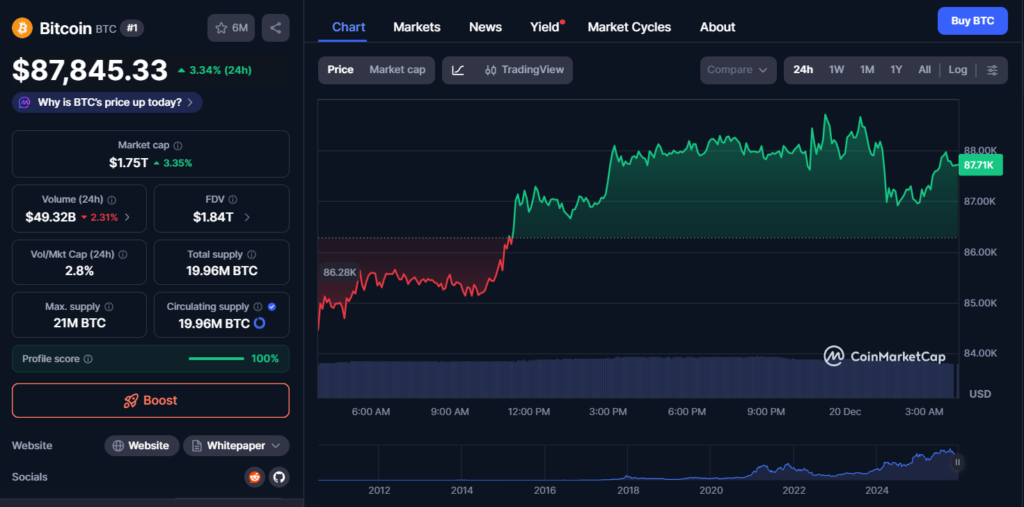
Task: Click info icon beside Market cap label
Action: click(178, 146)
